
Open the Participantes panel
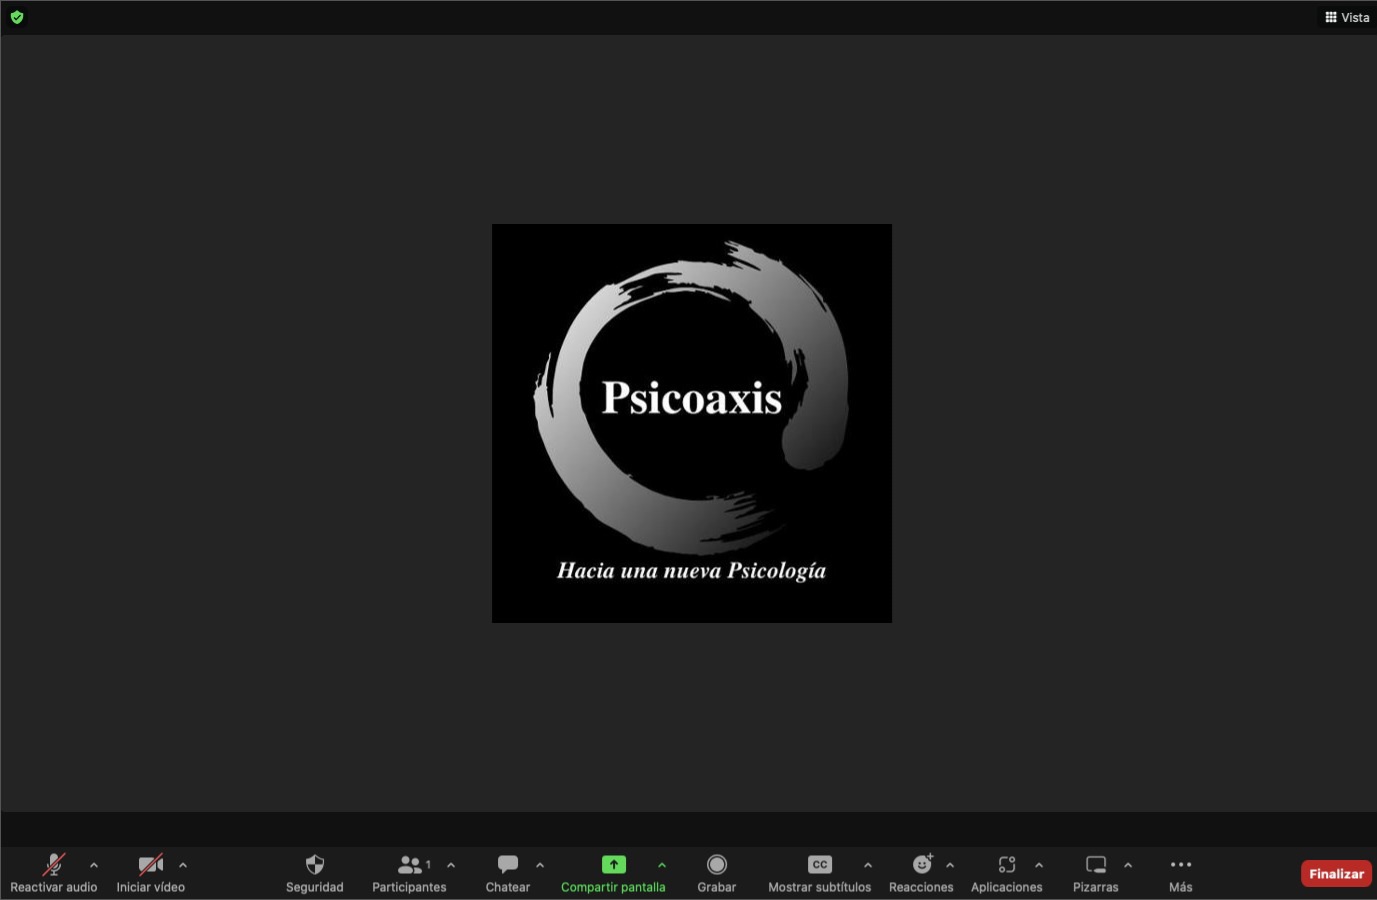(x=409, y=872)
